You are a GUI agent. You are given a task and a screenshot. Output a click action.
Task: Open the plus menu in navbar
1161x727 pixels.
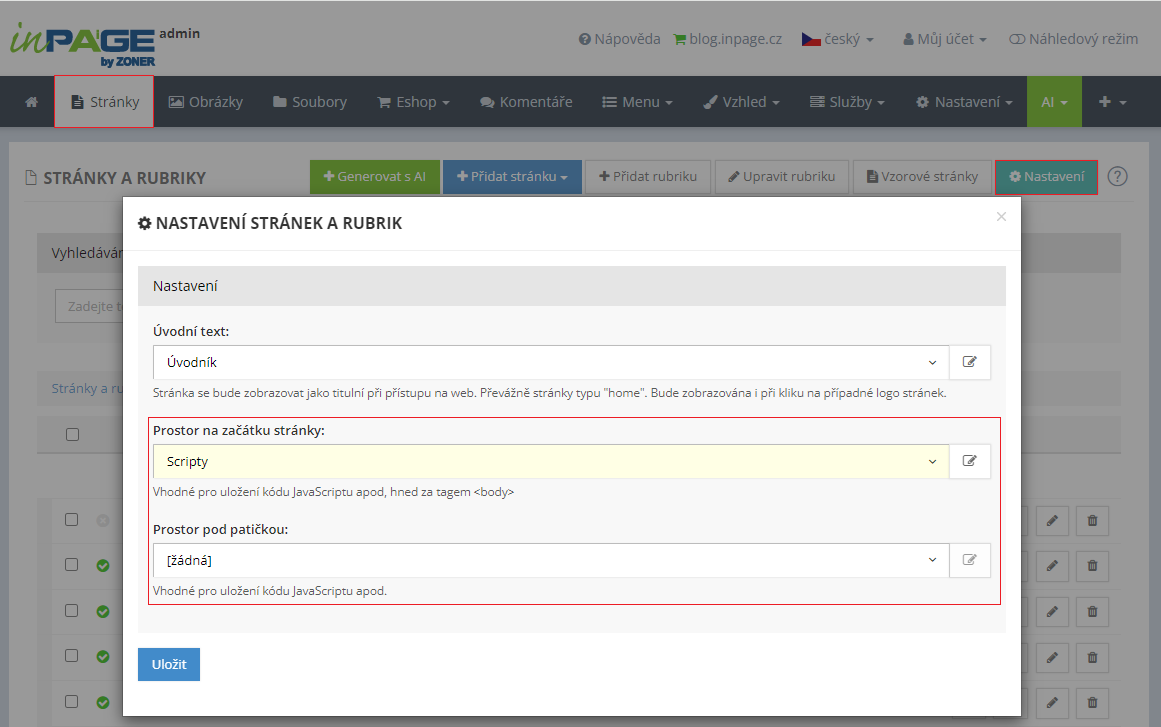1112,102
